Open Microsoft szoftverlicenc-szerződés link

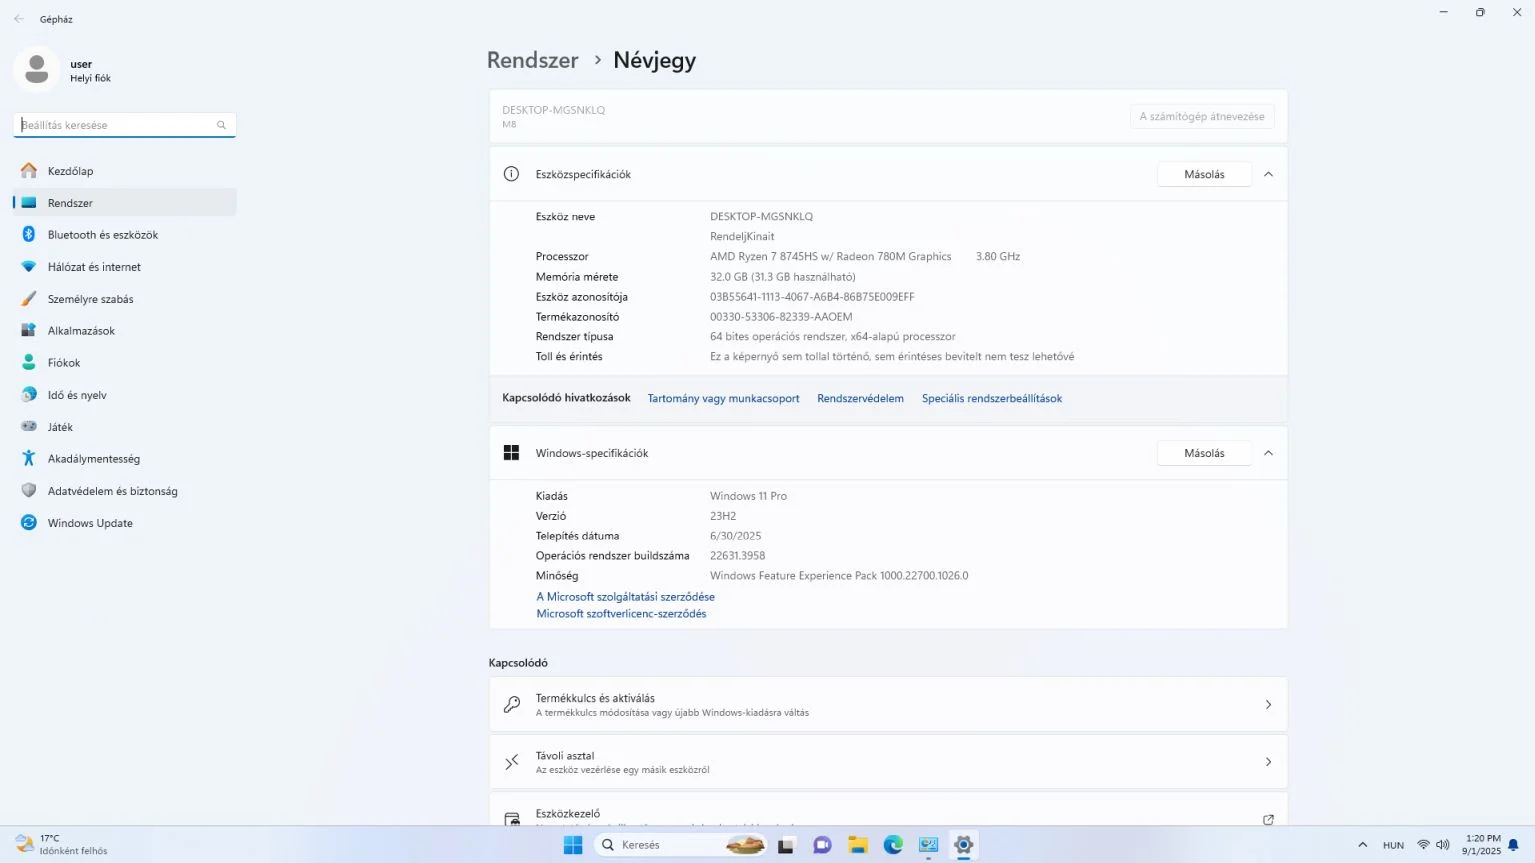(621, 614)
